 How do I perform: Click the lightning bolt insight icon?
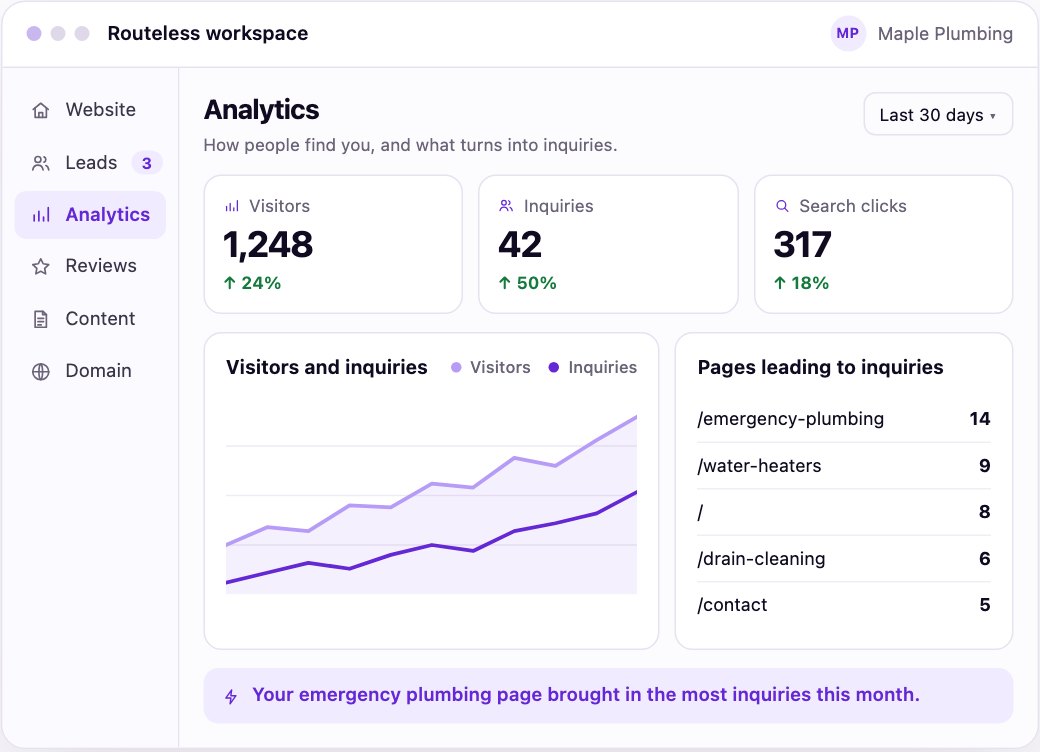tap(231, 696)
